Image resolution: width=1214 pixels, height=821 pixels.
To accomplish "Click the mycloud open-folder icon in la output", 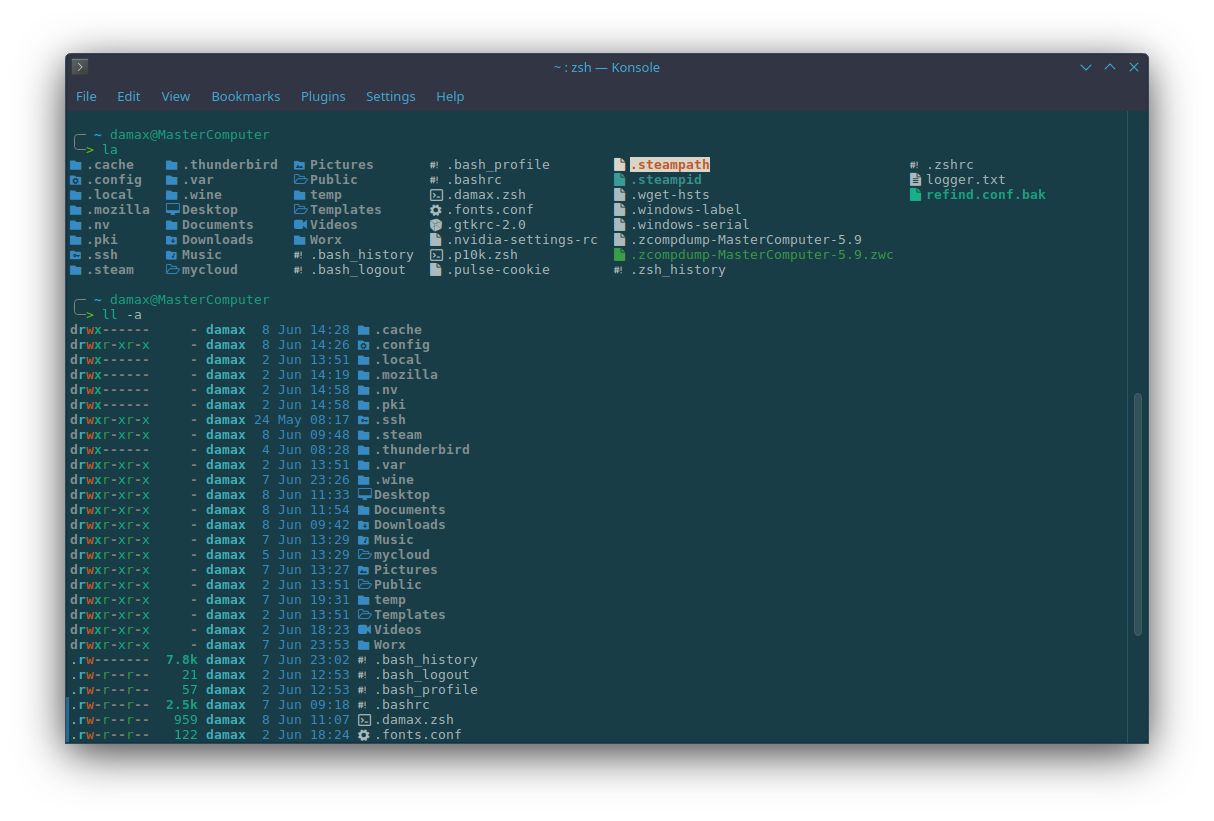I will pos(172,270).
